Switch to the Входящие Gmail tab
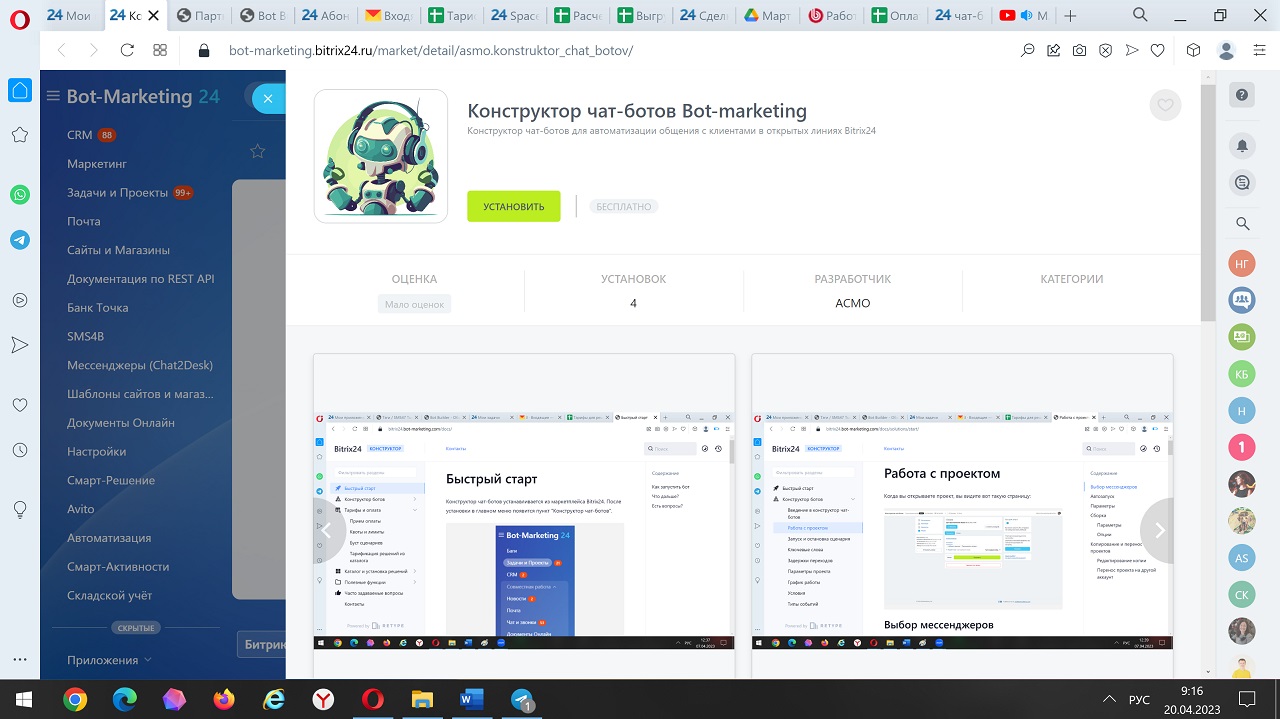 coord(390,15)
